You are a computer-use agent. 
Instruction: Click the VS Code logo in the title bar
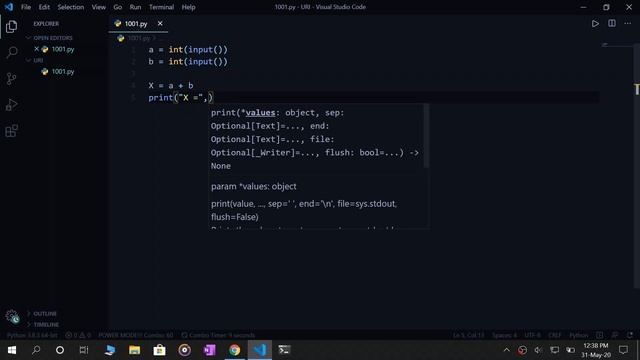9,7
